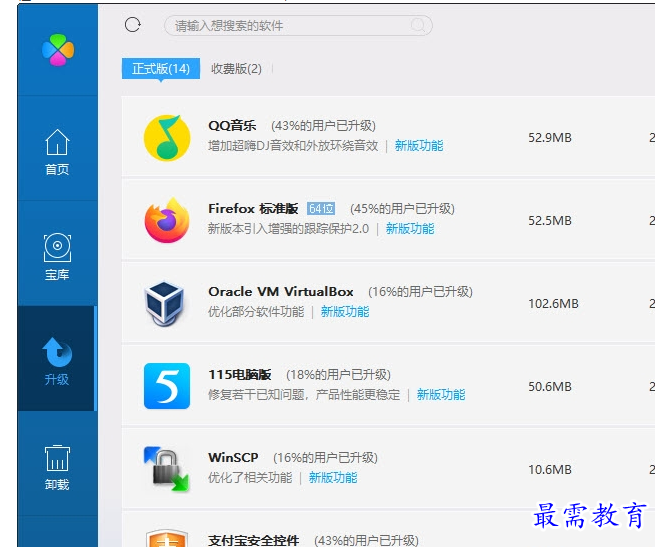Viewport: 655px width, 547px height.
Task: Click (18%的用户已升级) on 115 row
Action: click(x=338, y=374)
